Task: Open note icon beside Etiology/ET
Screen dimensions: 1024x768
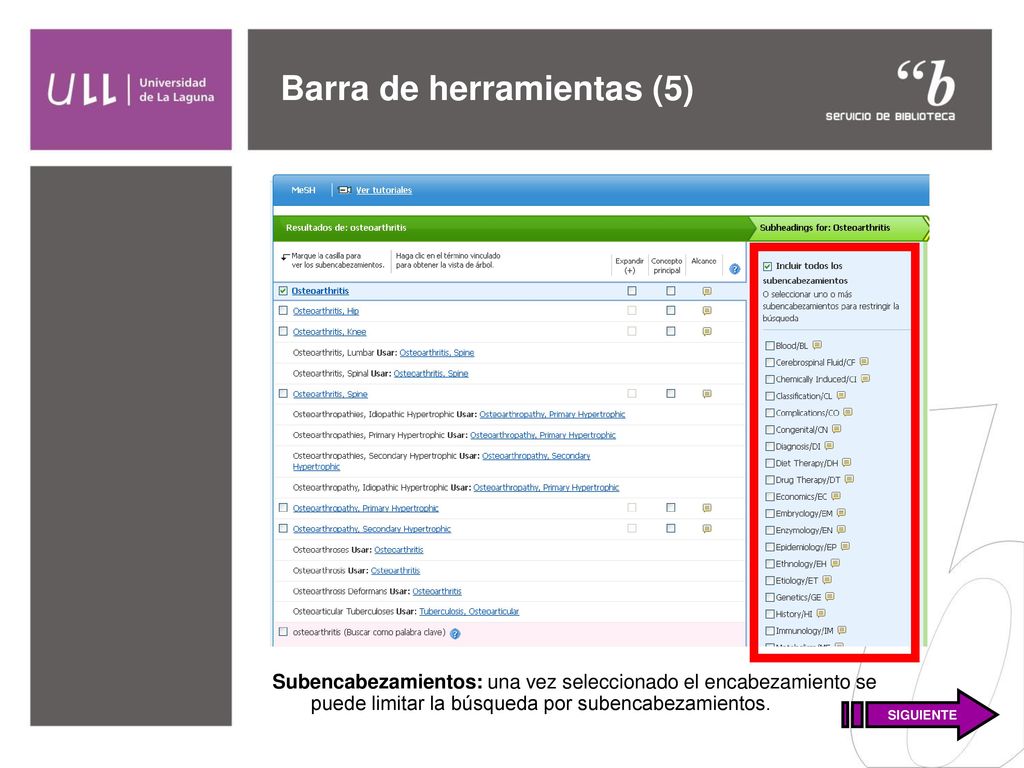Action: tap(827, 580)
